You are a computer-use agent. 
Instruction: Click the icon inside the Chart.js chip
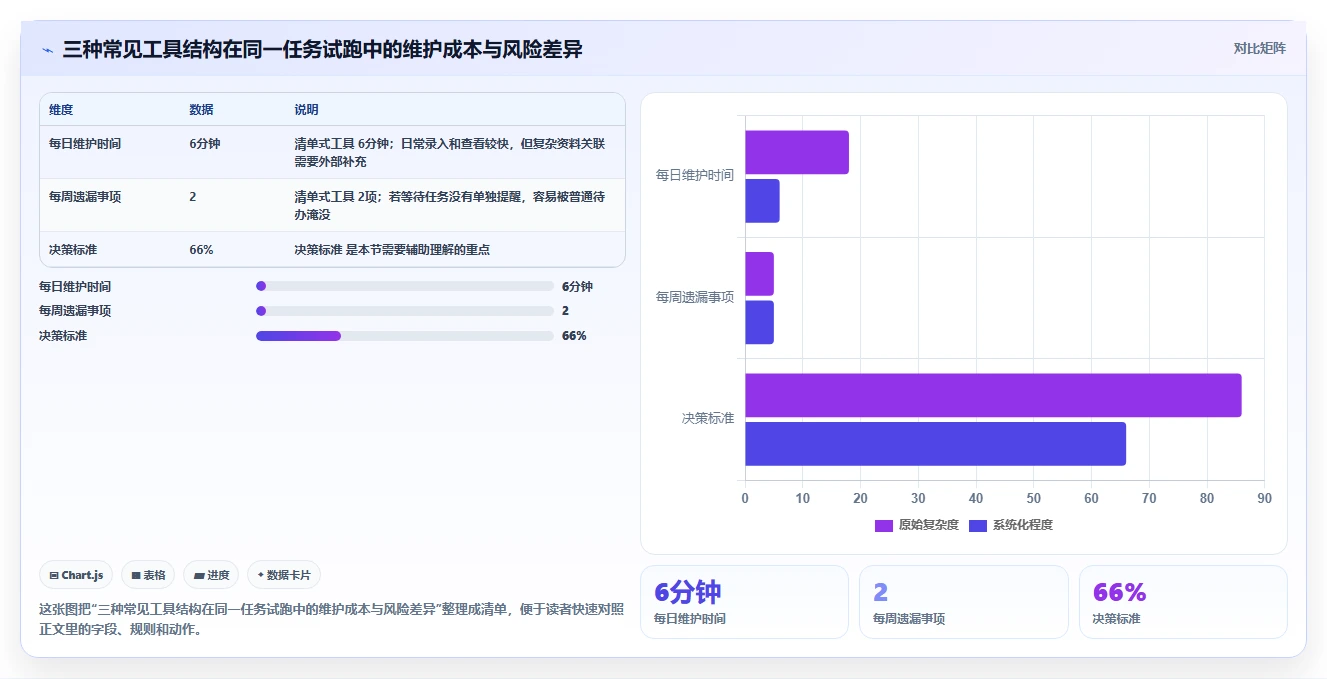click(x=53, y=575)
